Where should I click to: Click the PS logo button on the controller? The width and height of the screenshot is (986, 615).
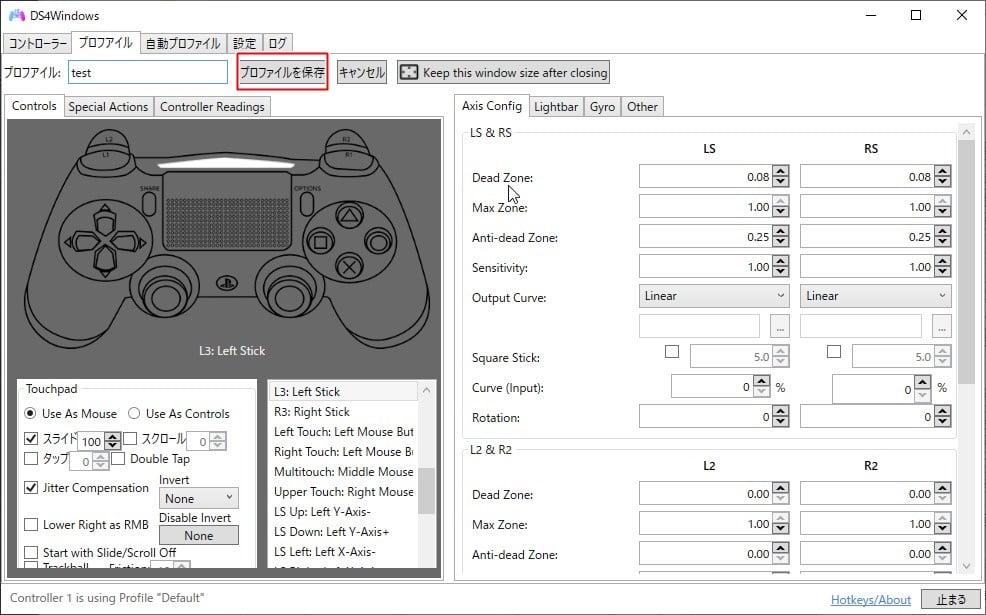pyautogui.click(x=226, y=284)
